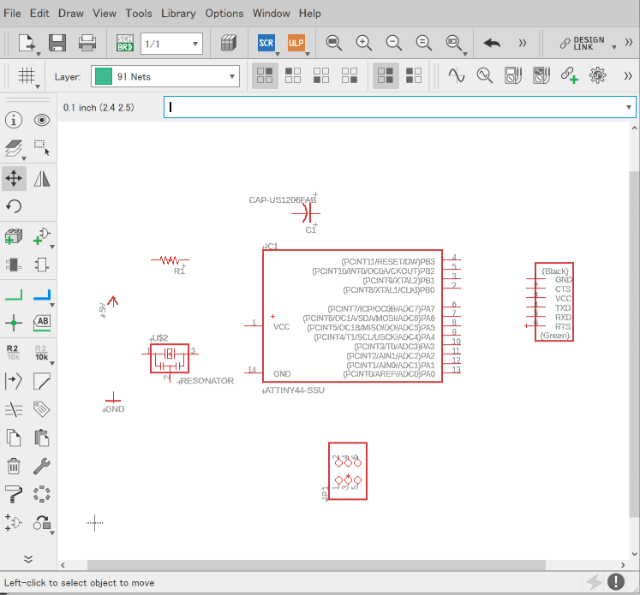Expand more tools at sidebar bottom
The width and height of the screenshot is (640, 595).
coord(28,559)
